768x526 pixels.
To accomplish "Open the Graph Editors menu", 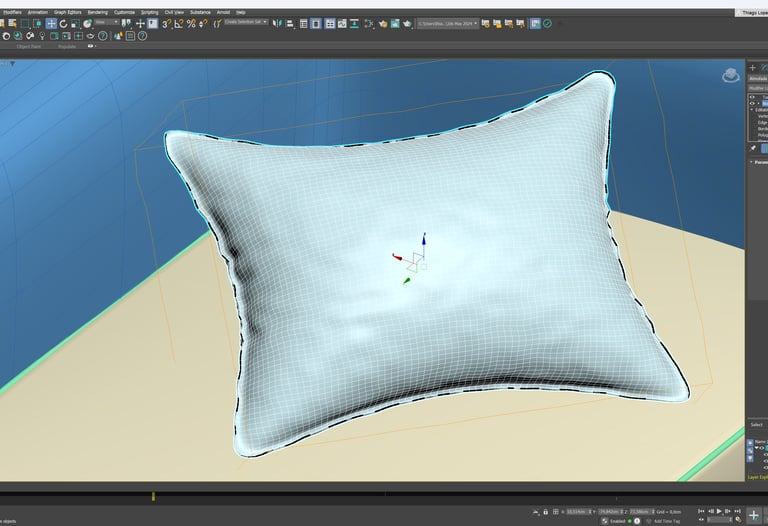I will click(67, 12).
